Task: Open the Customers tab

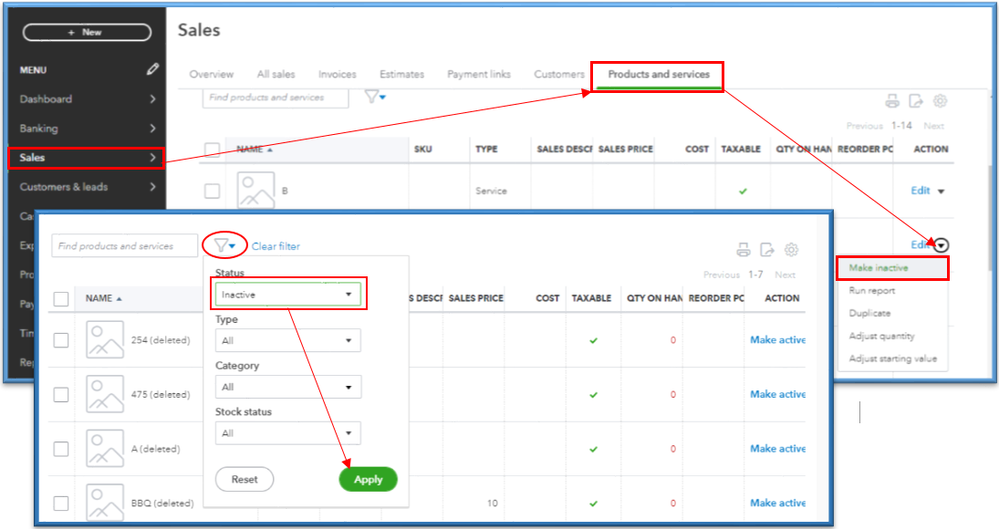Action: click(x=559, y=74)
